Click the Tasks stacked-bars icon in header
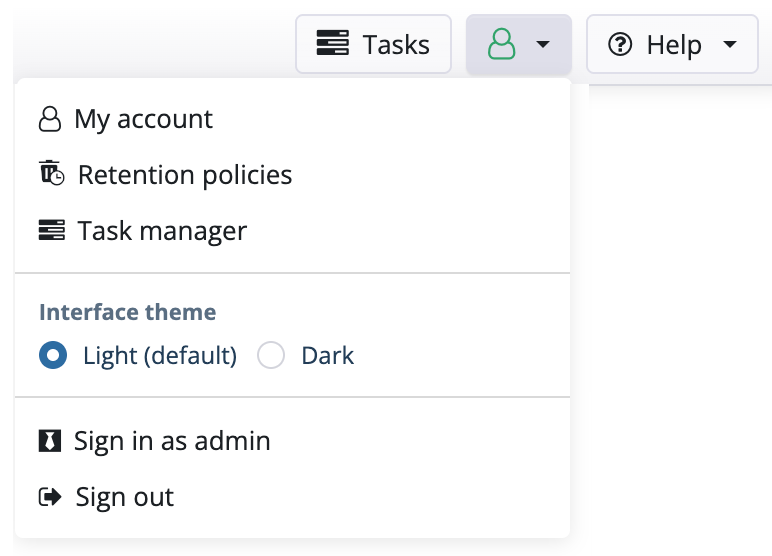The height and width of the screenshot is (556, 772). (x=333, y=43)
